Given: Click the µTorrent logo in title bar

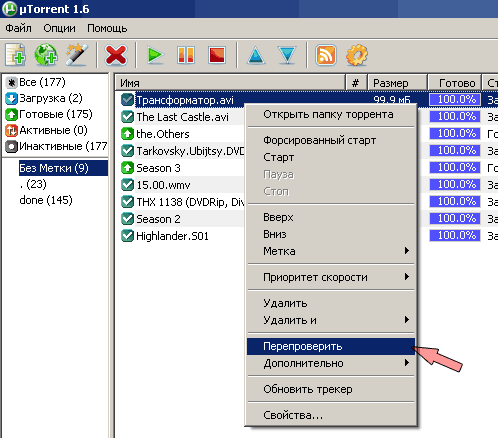Looking at the screenshot, I should [9, 9].
